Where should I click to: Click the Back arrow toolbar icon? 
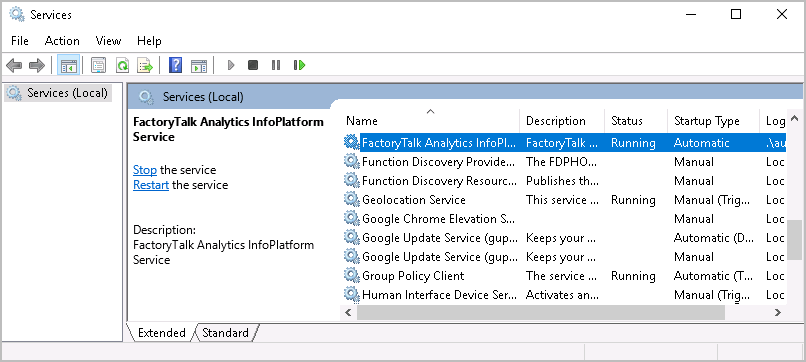pyautogui.click(x=14, y=65)
